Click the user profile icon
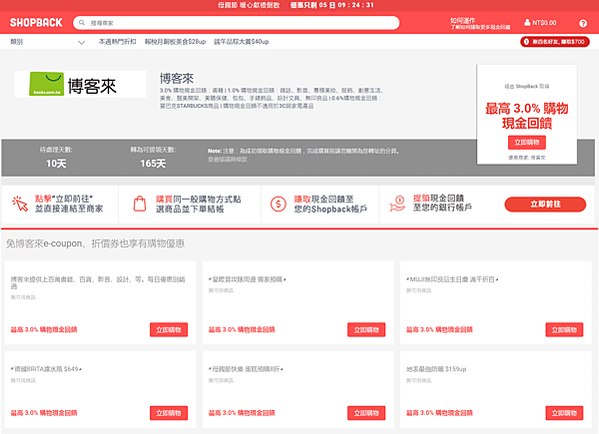 (x=527, y=23)
